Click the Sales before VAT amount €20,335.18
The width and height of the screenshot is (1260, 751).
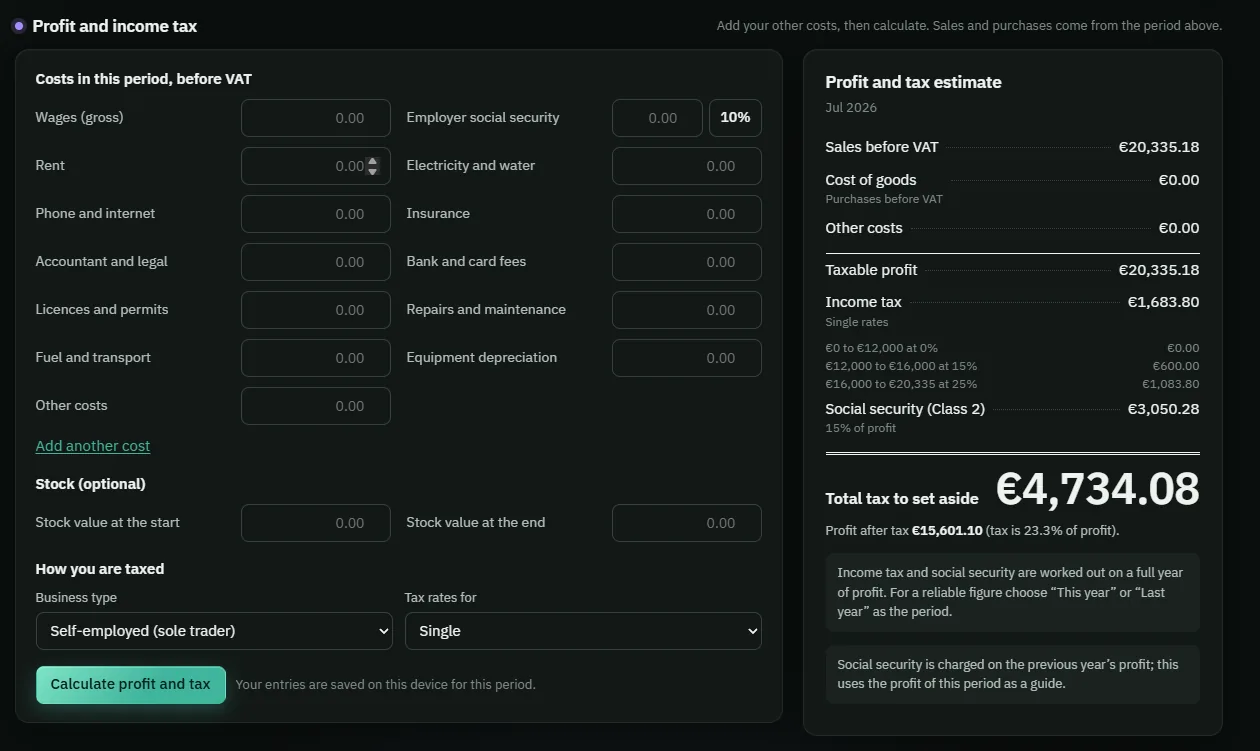coord(1159,147)
